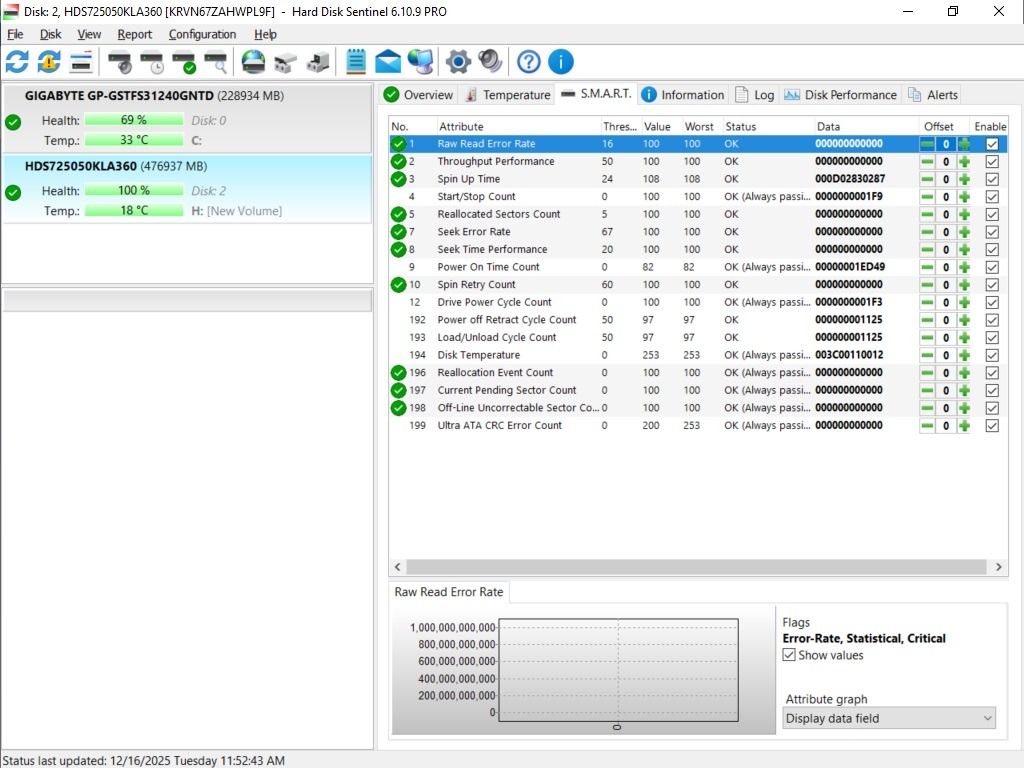Uncheck Enable for Raw Read Error Rate
Screen dimensions: 1024x768
click(x=992, y=144)
